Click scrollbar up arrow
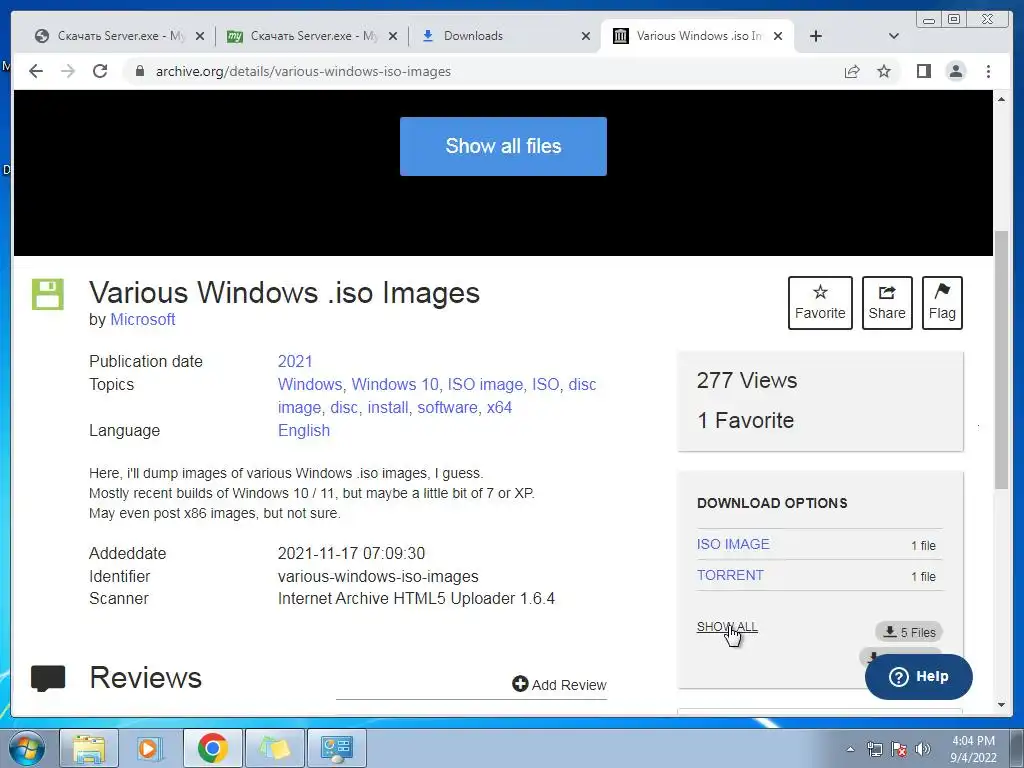The height and width of the screenshot is (768, 1024). click(1001, 99)
